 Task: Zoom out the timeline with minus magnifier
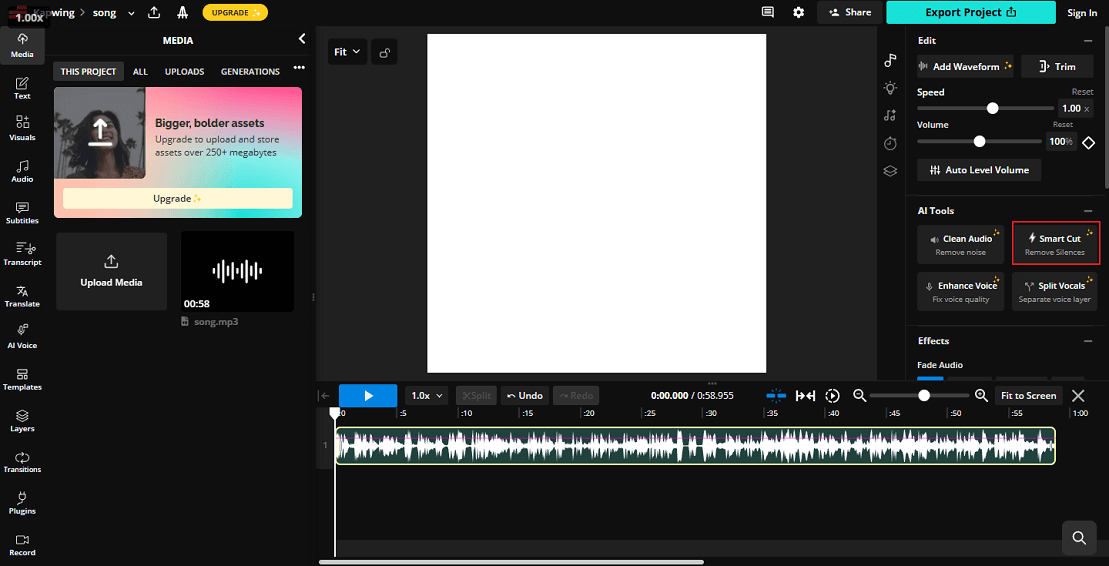[x=859, y=395]
